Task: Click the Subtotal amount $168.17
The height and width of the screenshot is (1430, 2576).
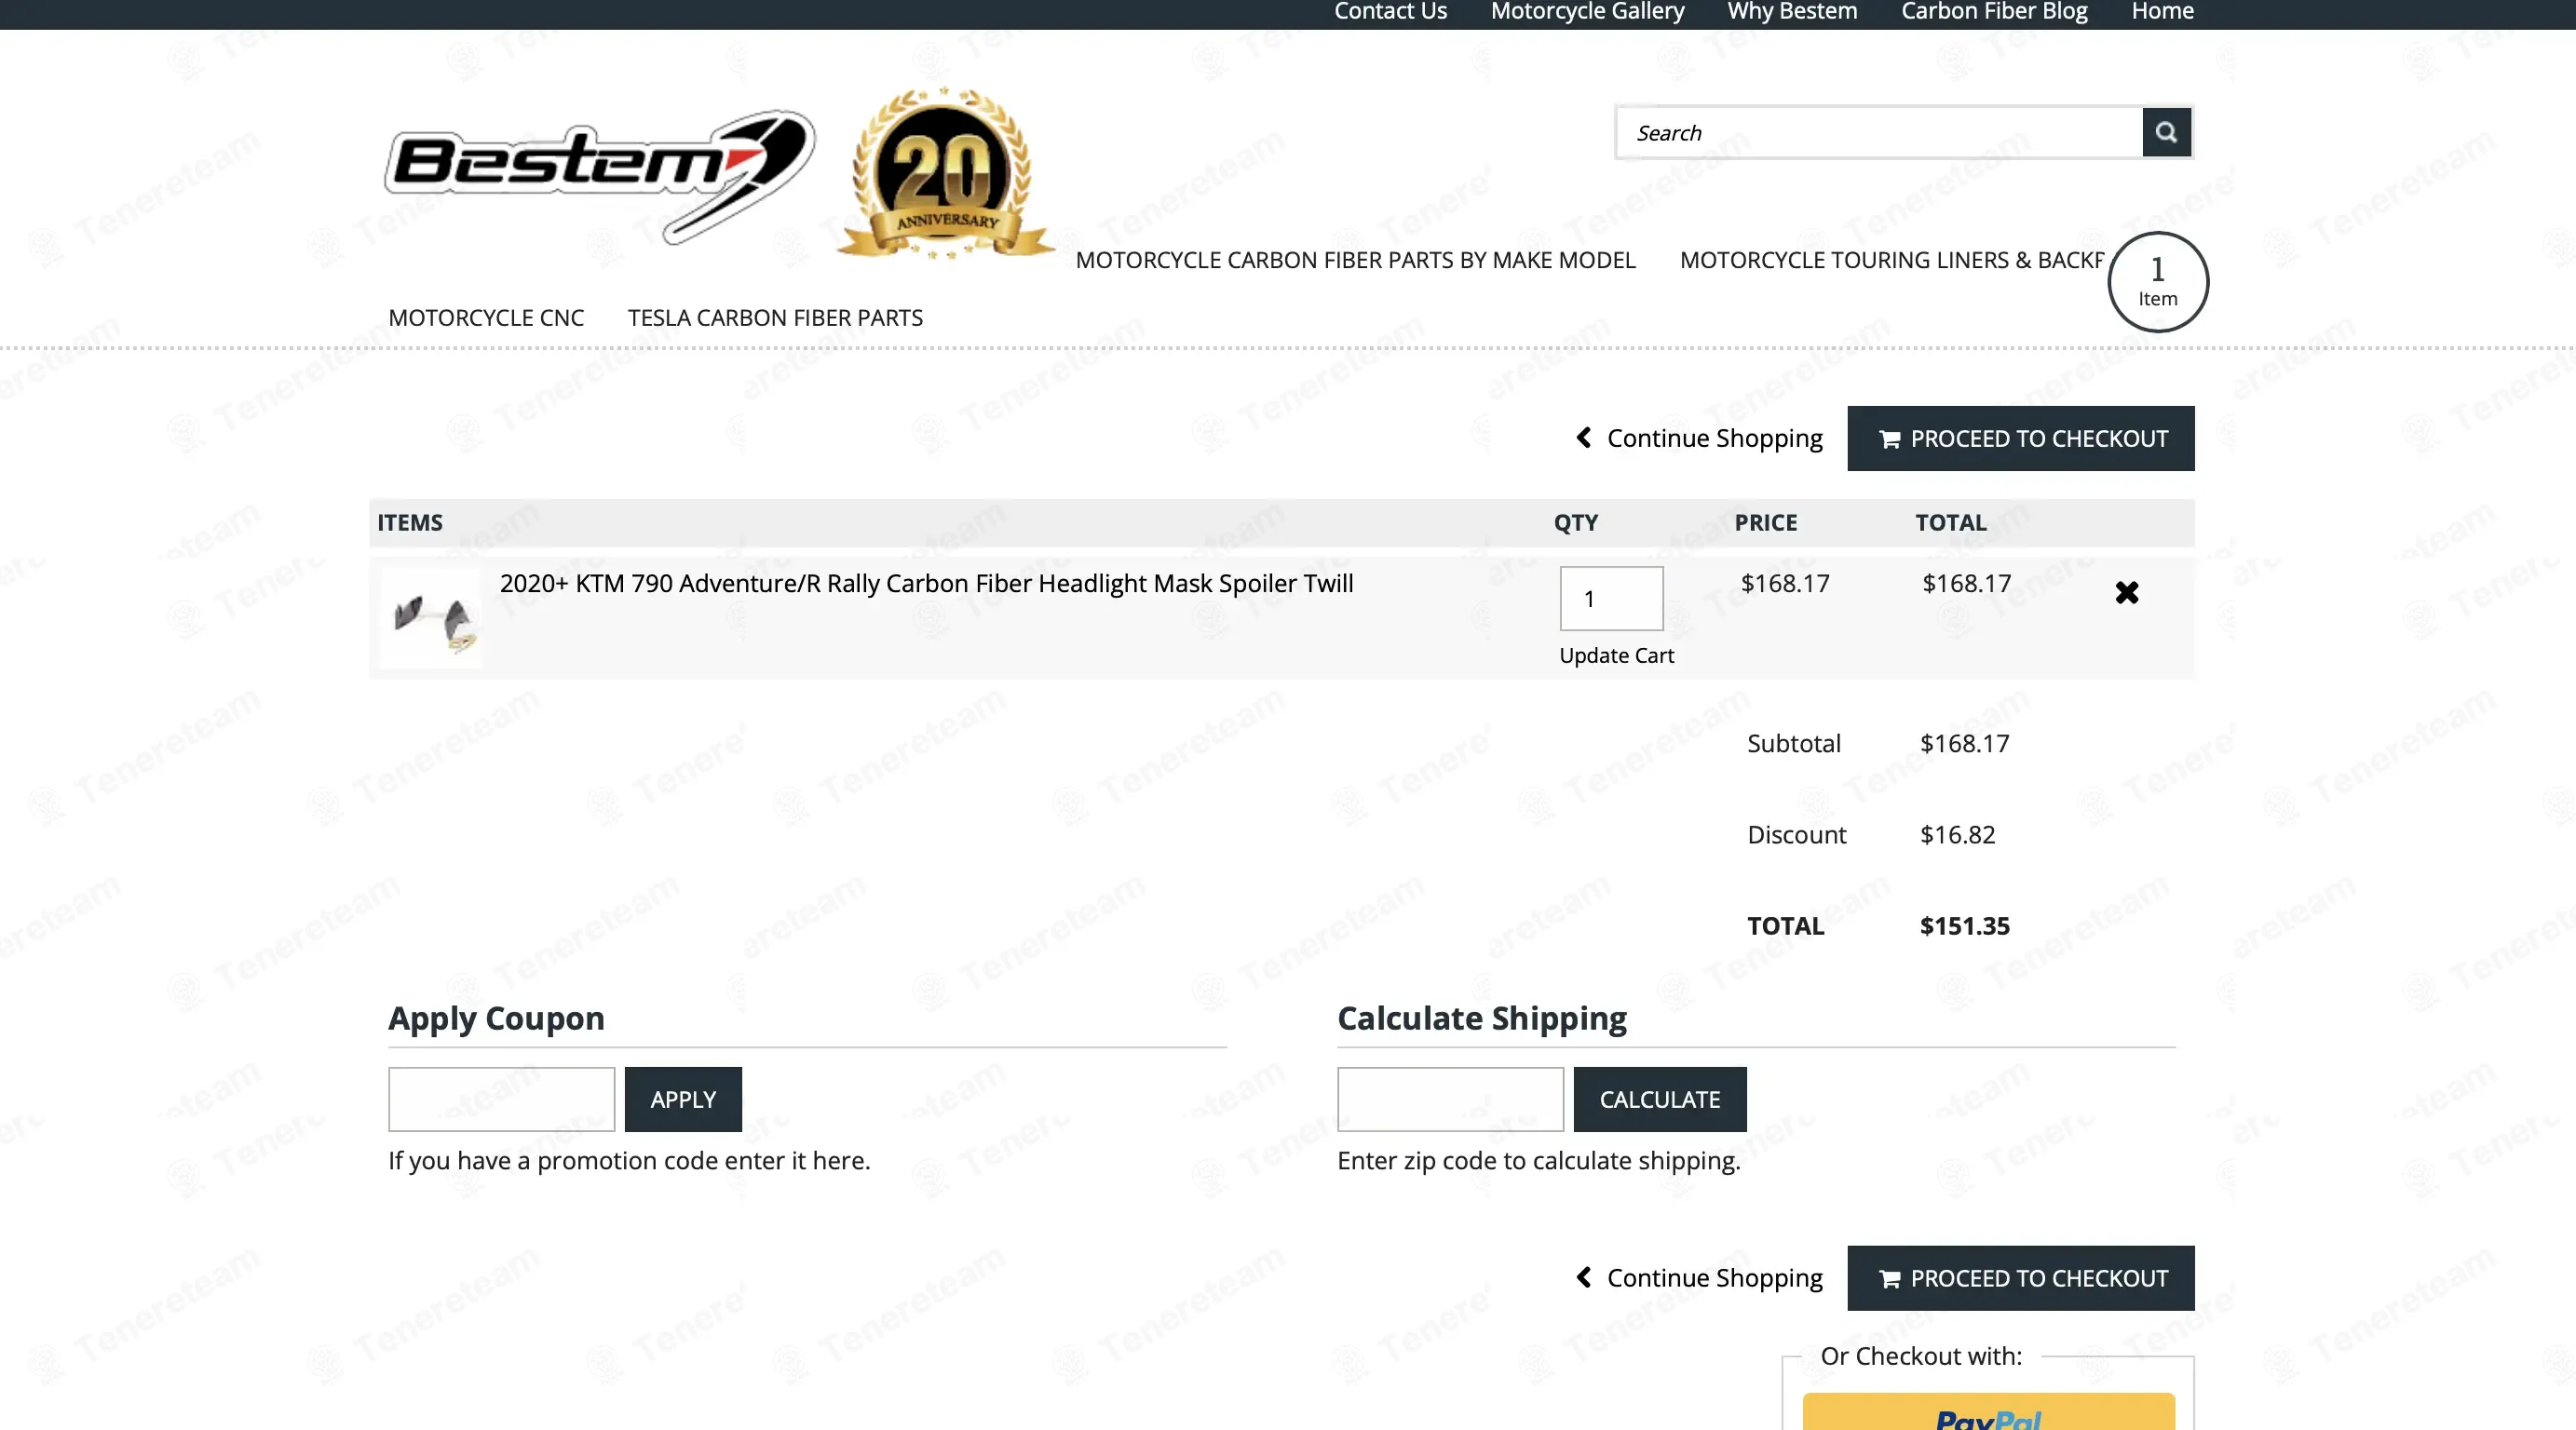Action: click(x=1964, y=744)
